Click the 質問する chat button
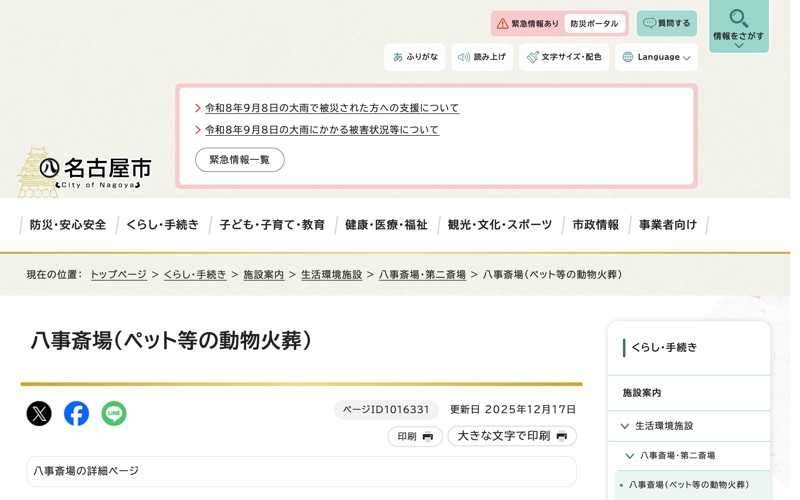The height and width of the screenshot is (500, 800). pos(666,23)
